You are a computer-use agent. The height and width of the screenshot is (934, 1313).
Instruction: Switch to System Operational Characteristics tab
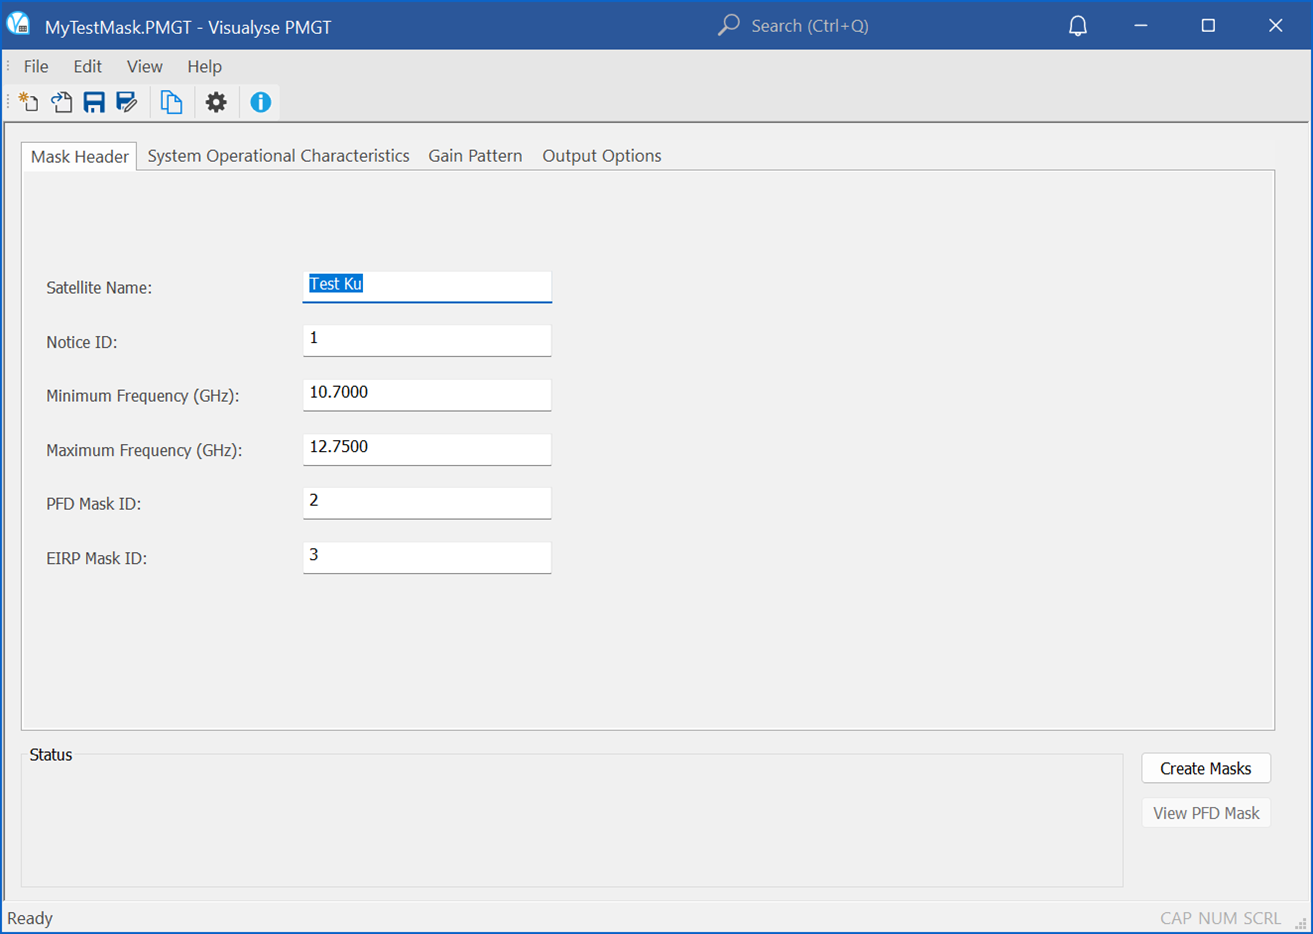[278, 156]
